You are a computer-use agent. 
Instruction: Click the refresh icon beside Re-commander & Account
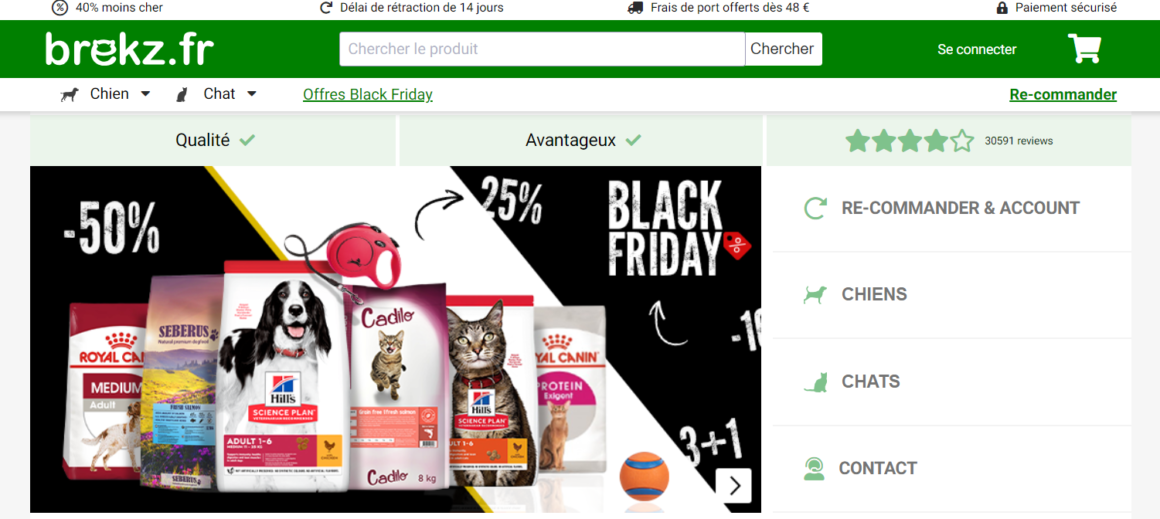pyautogui.click(x=815, y=208)
